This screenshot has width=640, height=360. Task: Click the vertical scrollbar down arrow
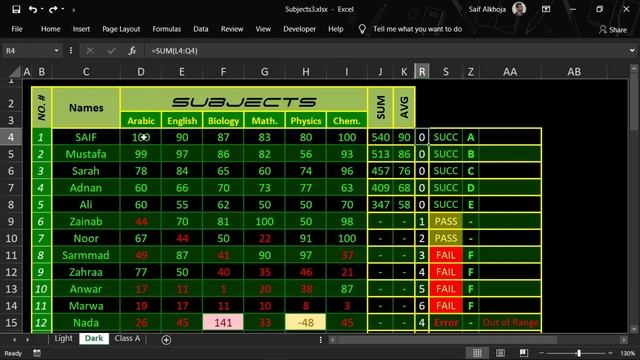[633, 329]
